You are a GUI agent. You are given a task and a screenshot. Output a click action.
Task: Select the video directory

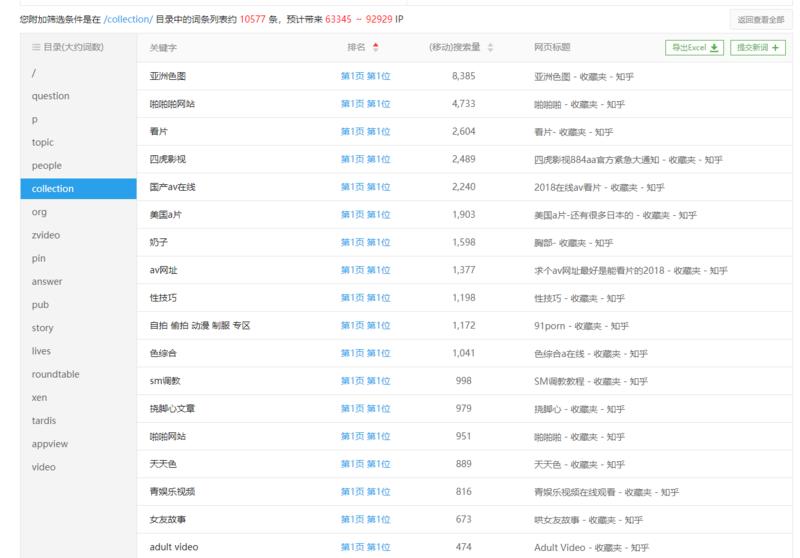point(43,467)
